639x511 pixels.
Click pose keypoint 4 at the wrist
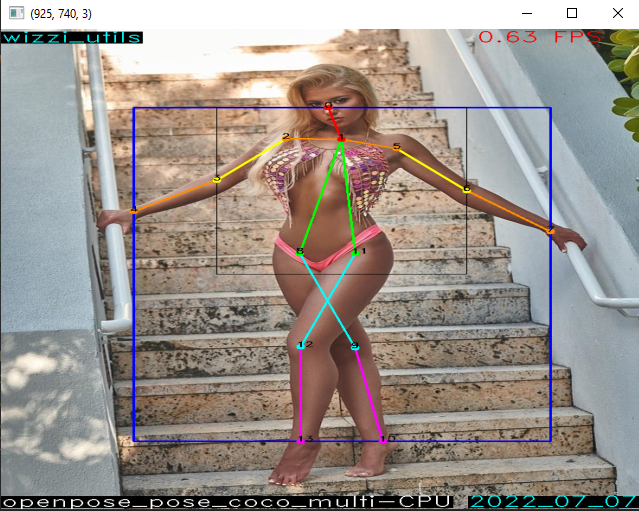pyautogui.click(x=134, y=211)
